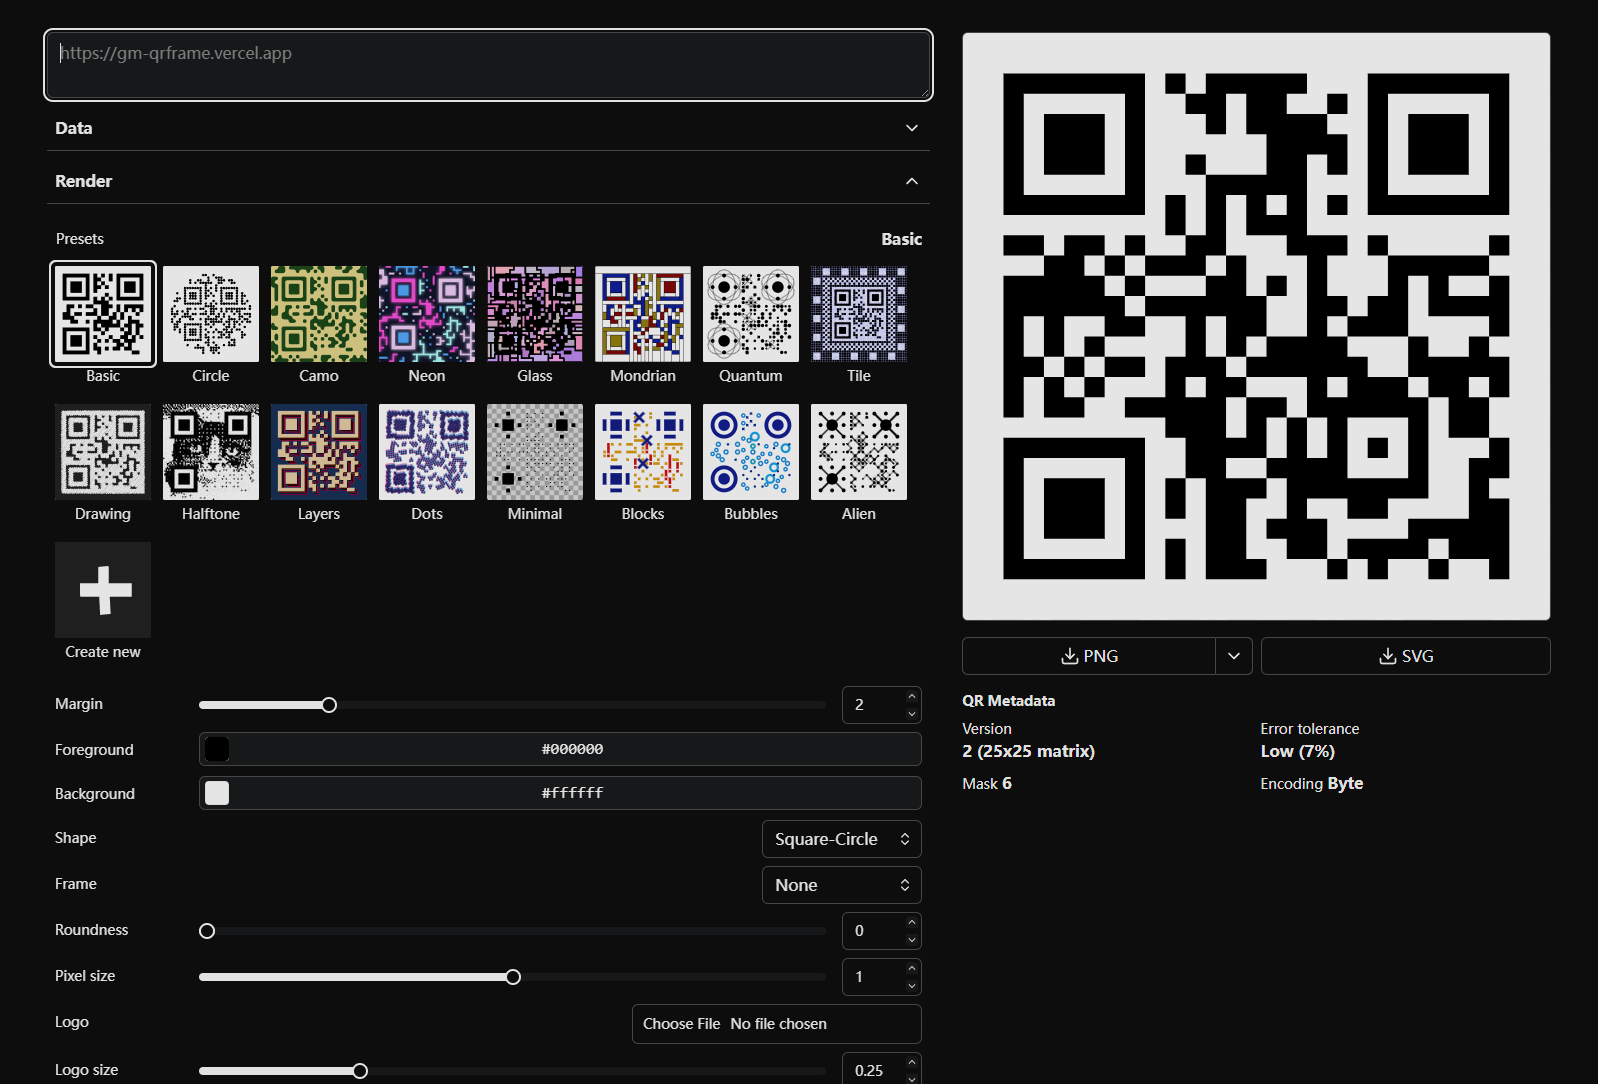The image size is (1598, 1084).
Task: Open the Foreground black color swatch
Action: 217,749
